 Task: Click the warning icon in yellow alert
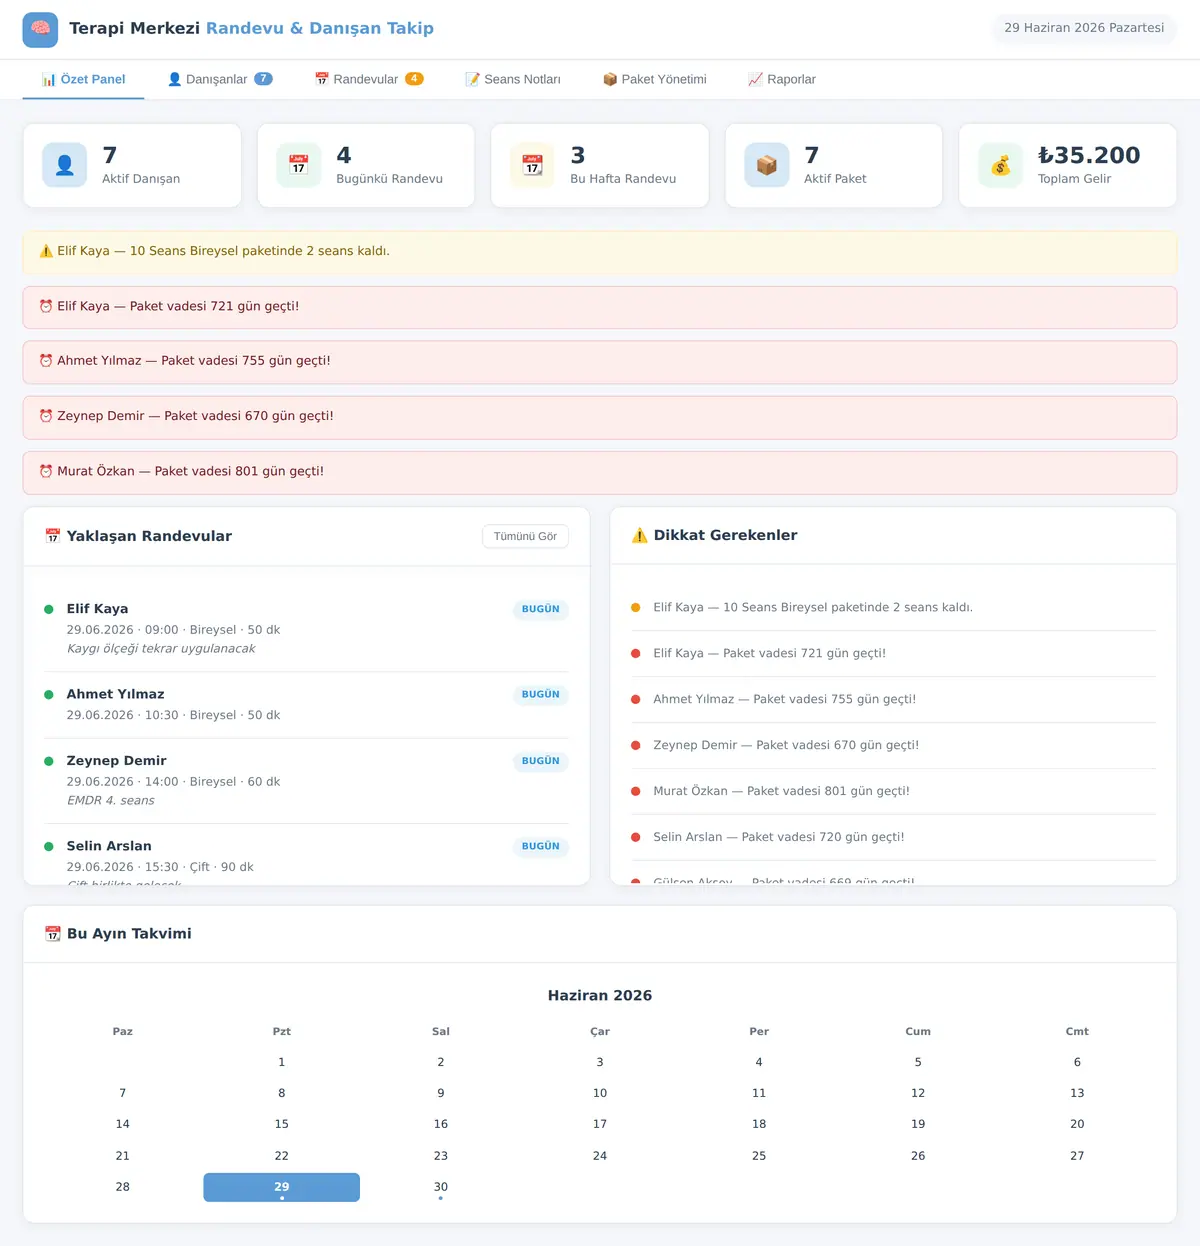tap(46, 251)
